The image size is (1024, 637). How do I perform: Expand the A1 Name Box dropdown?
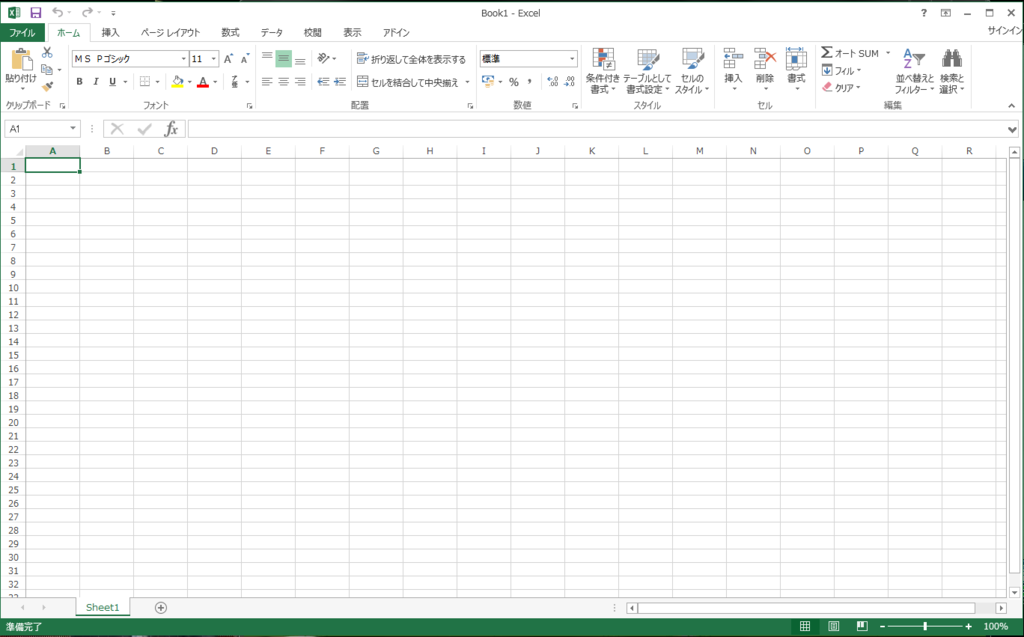(73, 129)
